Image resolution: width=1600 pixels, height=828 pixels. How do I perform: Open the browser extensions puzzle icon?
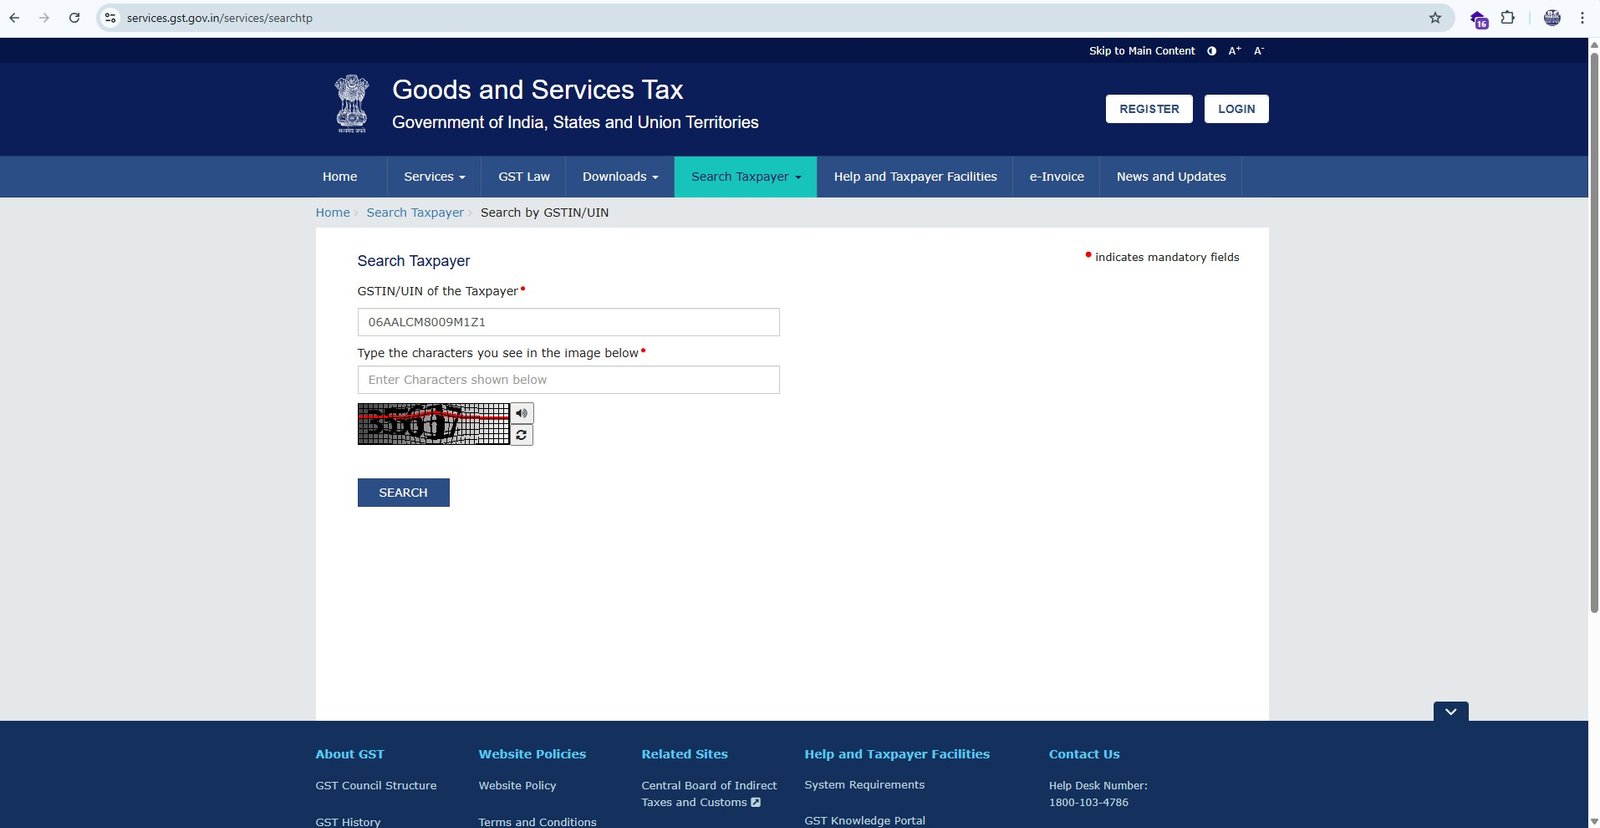pos(1507,18)
